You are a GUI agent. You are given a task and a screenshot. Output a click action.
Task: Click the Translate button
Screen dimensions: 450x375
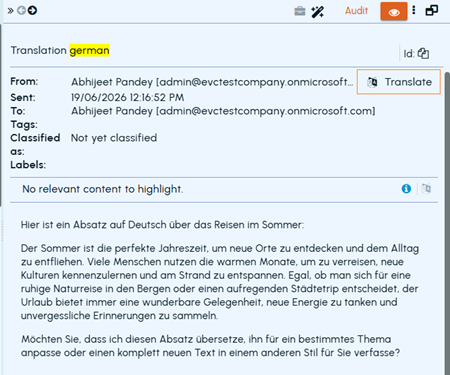click(399, 82)
